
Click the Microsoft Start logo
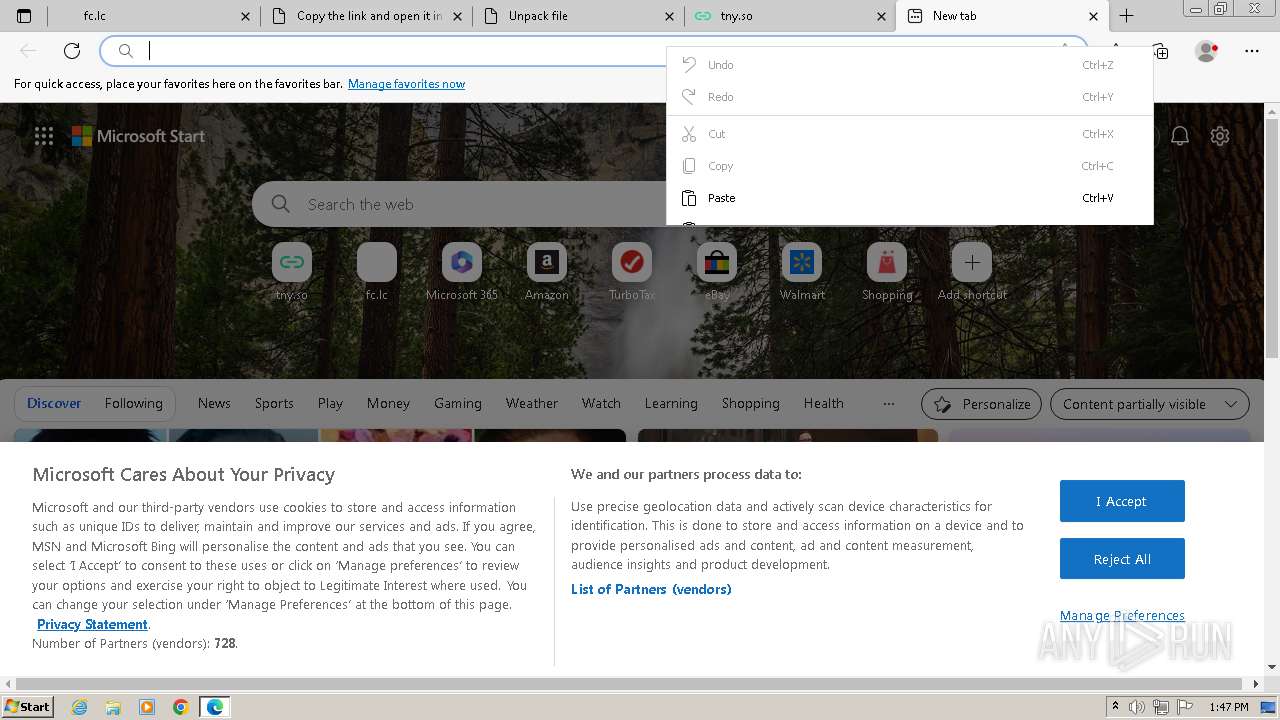click(138, 136)
